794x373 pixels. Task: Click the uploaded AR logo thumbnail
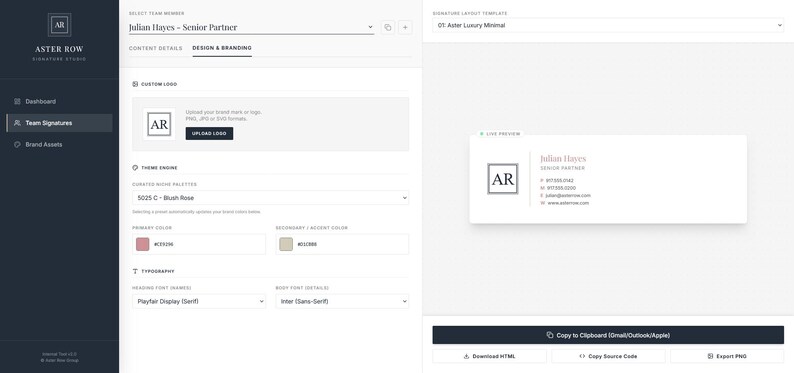[159, 124]
